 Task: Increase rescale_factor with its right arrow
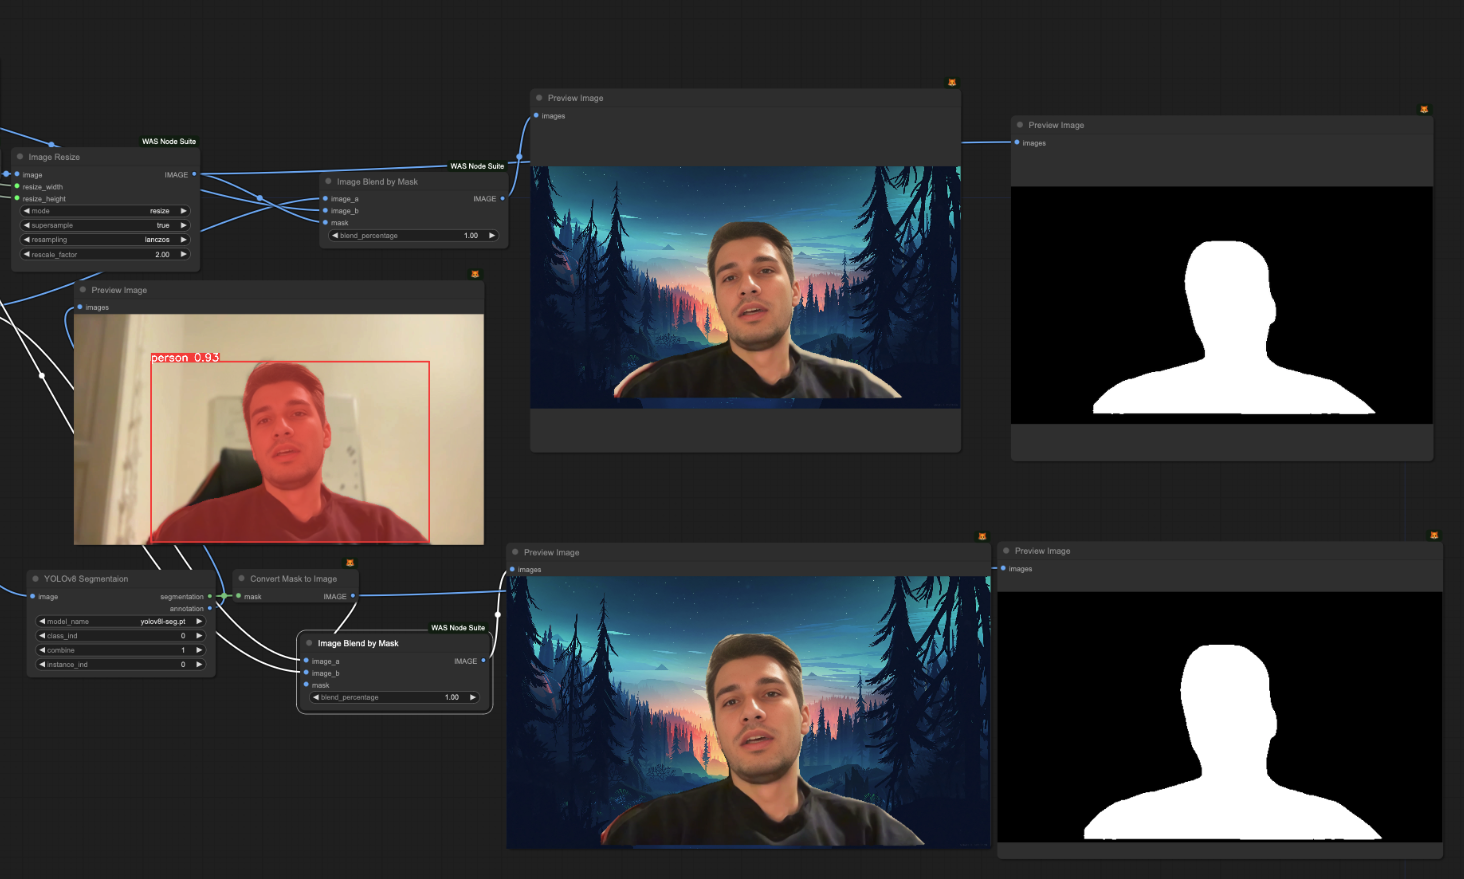pos(183,254)
